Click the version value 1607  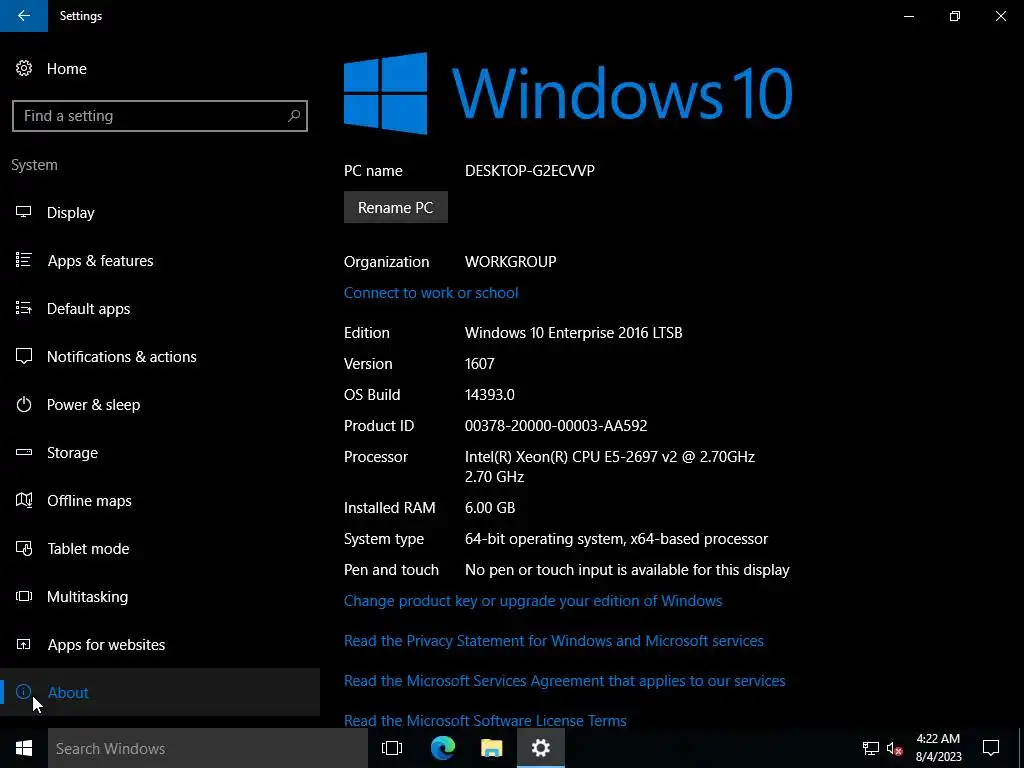(x=479, y=364)
